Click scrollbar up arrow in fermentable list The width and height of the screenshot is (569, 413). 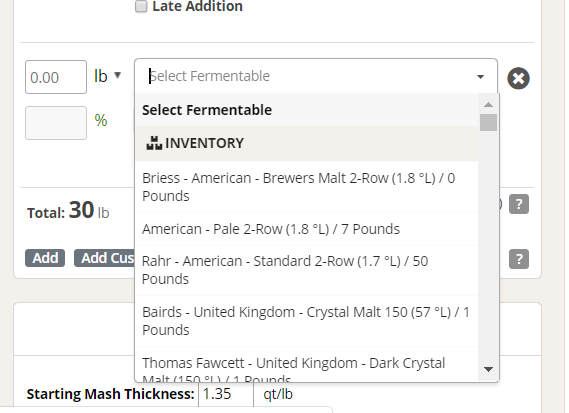488,105
